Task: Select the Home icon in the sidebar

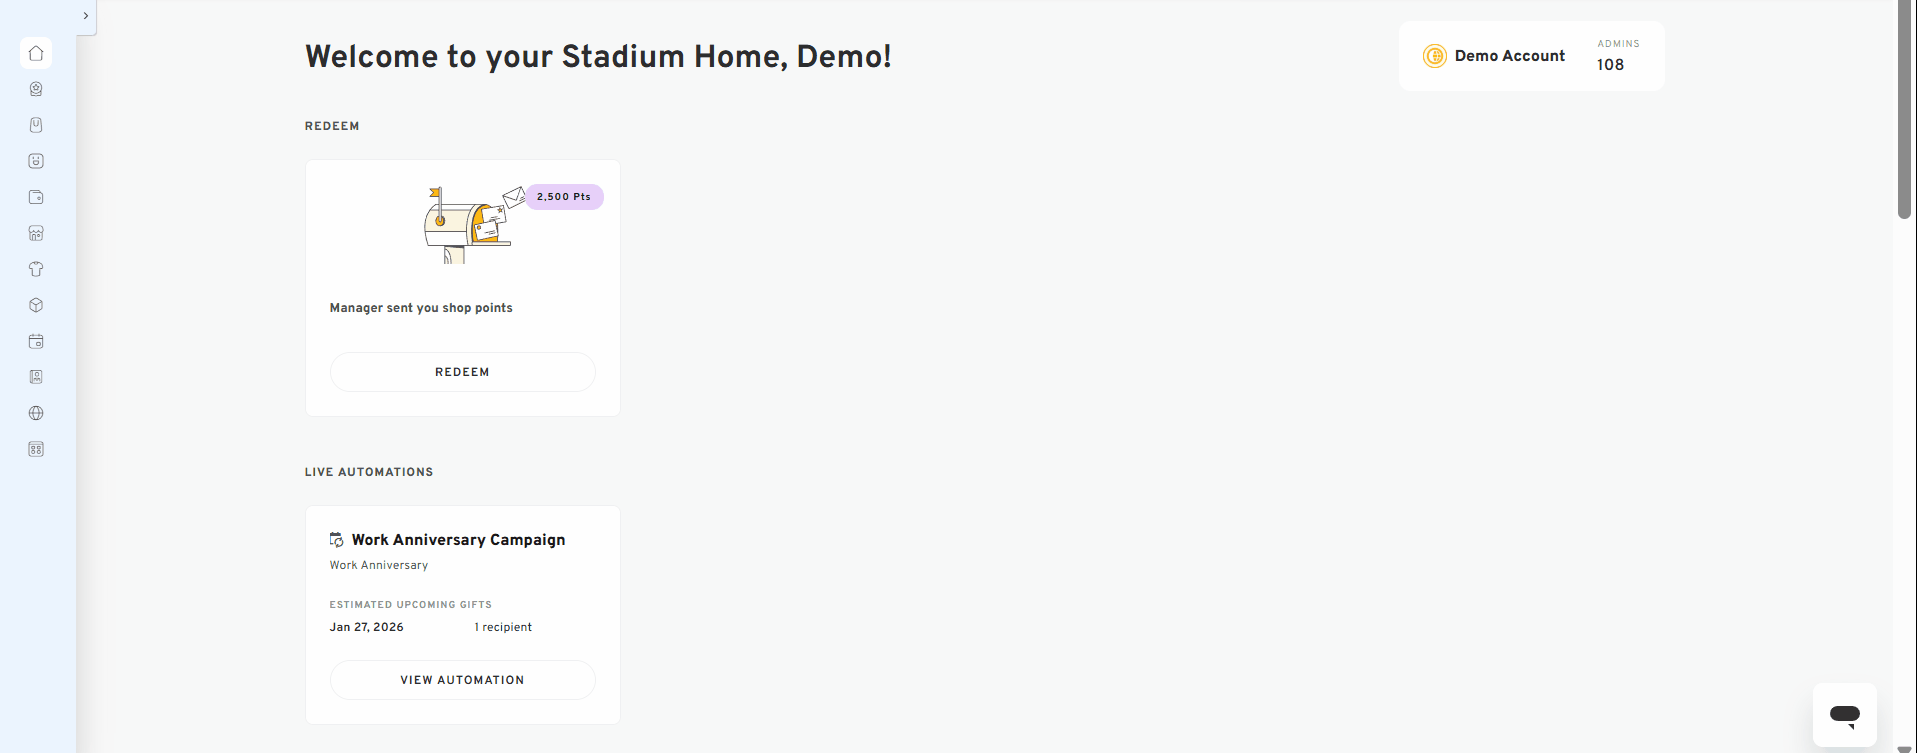Action: (36, 53)
